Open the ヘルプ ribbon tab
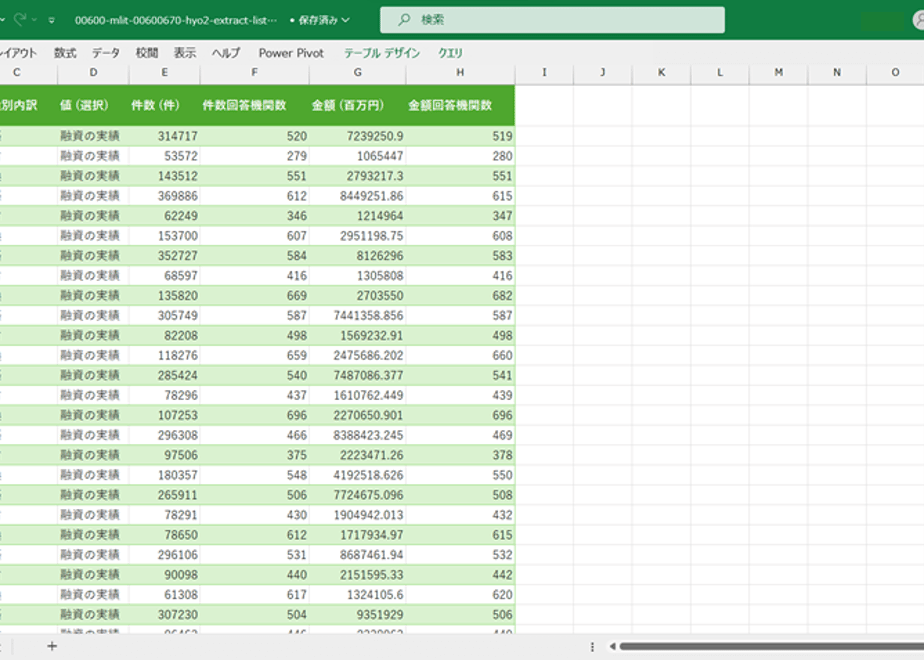This screenshot has height=660, width=924. click(226, 53)
